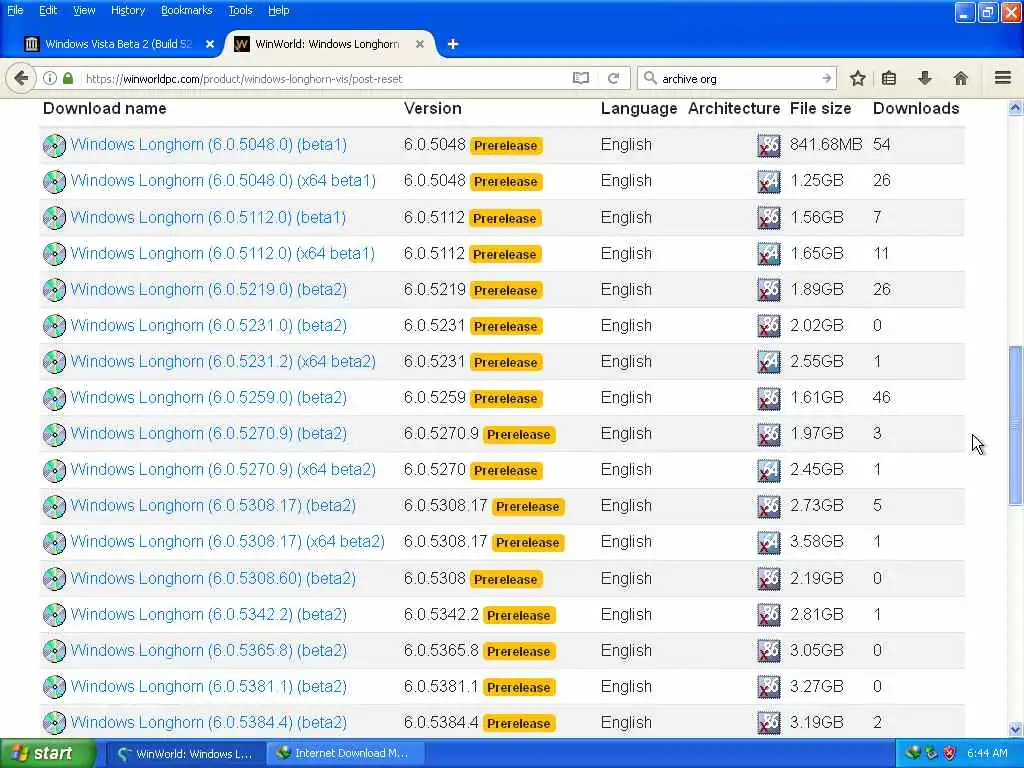The image size is (1024, 768).
Task: Open the Firefox hamburger menu
Action: [x=1003, y=78]
